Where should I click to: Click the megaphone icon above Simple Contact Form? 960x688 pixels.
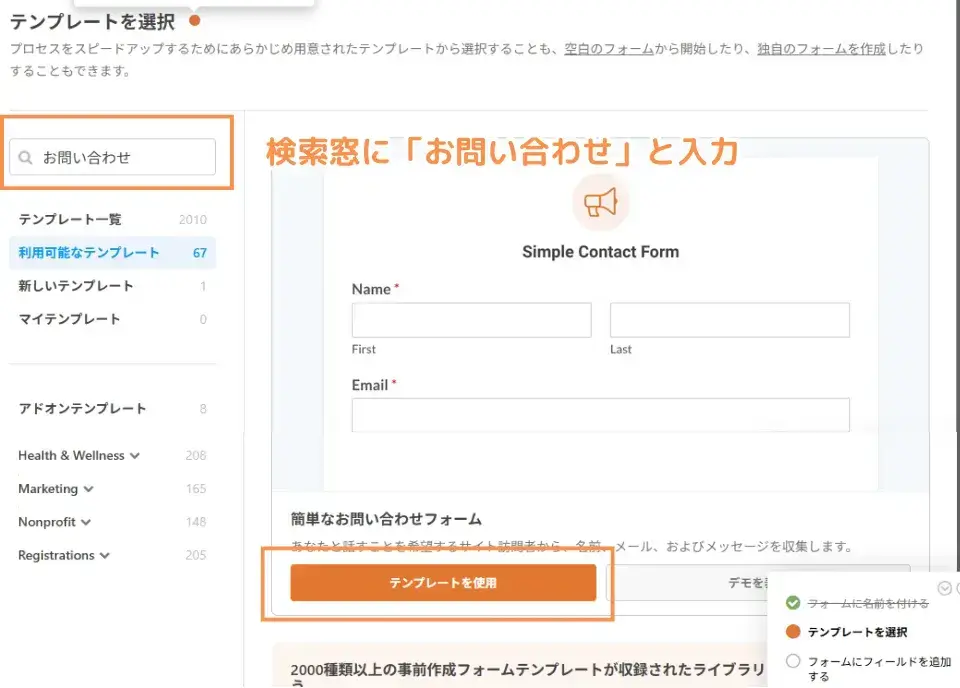point(600,202)
